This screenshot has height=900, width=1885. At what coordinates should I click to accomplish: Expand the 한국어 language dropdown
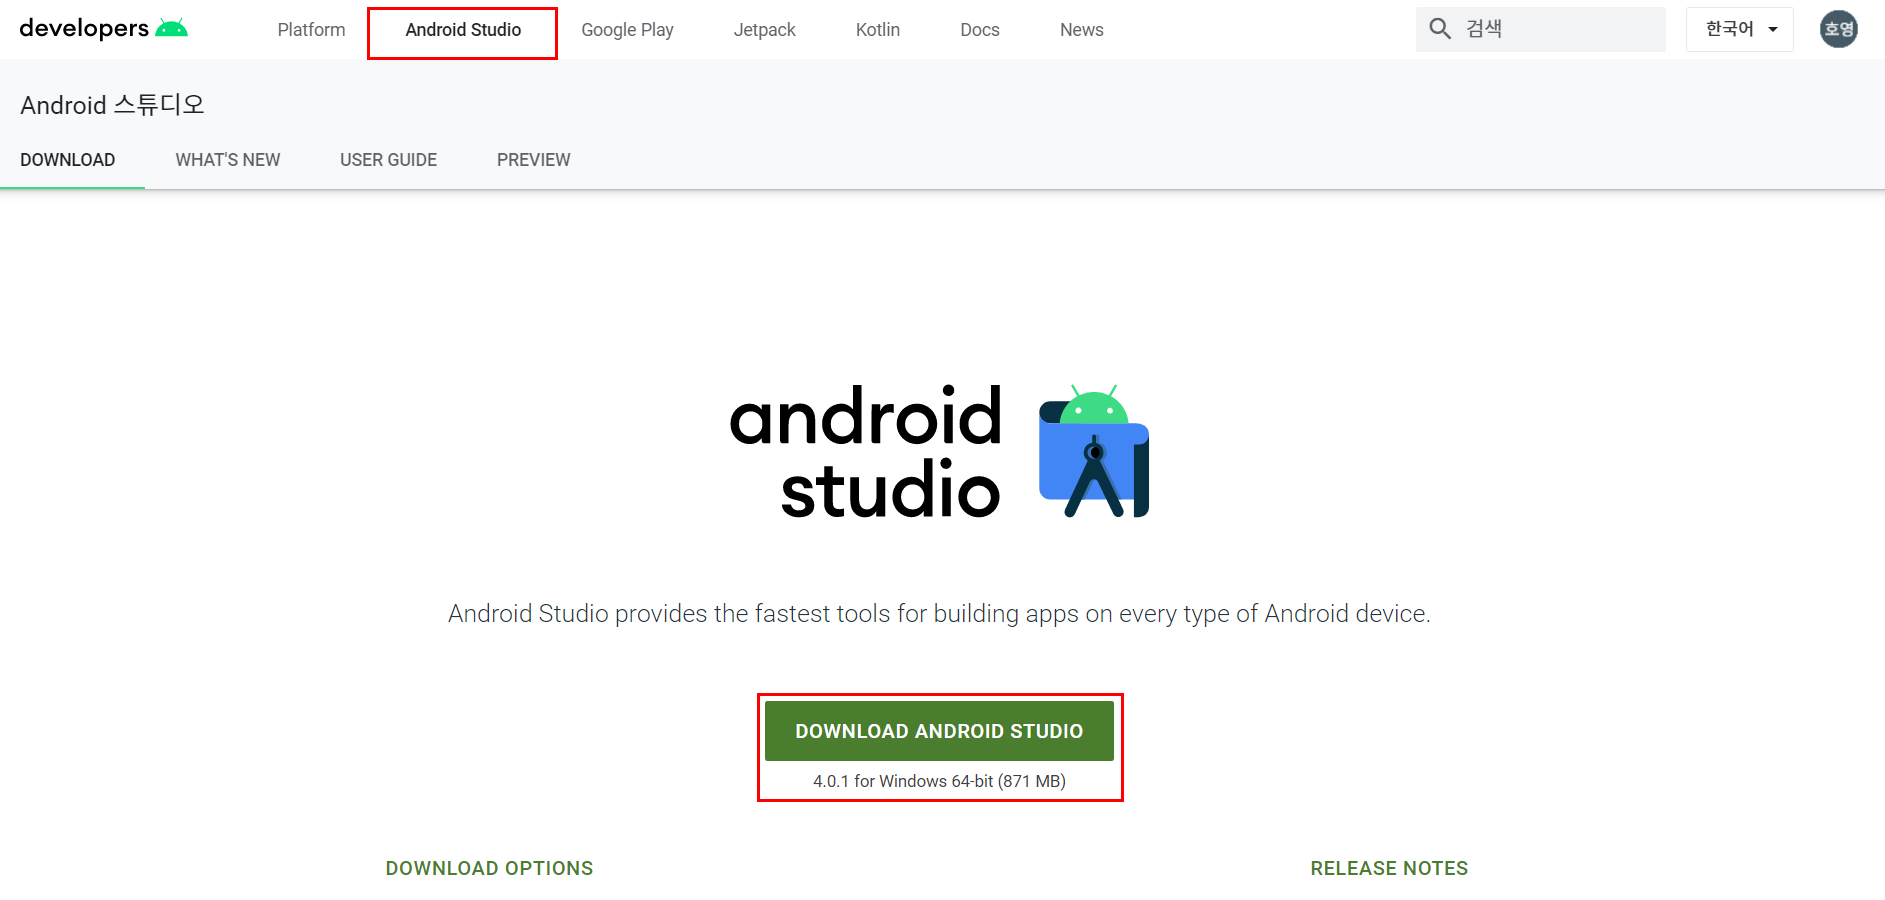[x=1740, y=29]
